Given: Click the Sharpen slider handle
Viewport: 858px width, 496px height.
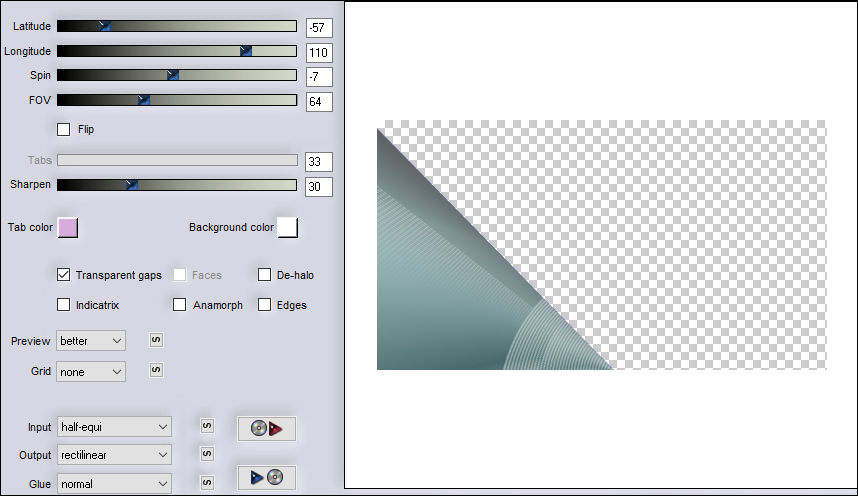Looking at the screenshot, I should click(x=131, y=184).
